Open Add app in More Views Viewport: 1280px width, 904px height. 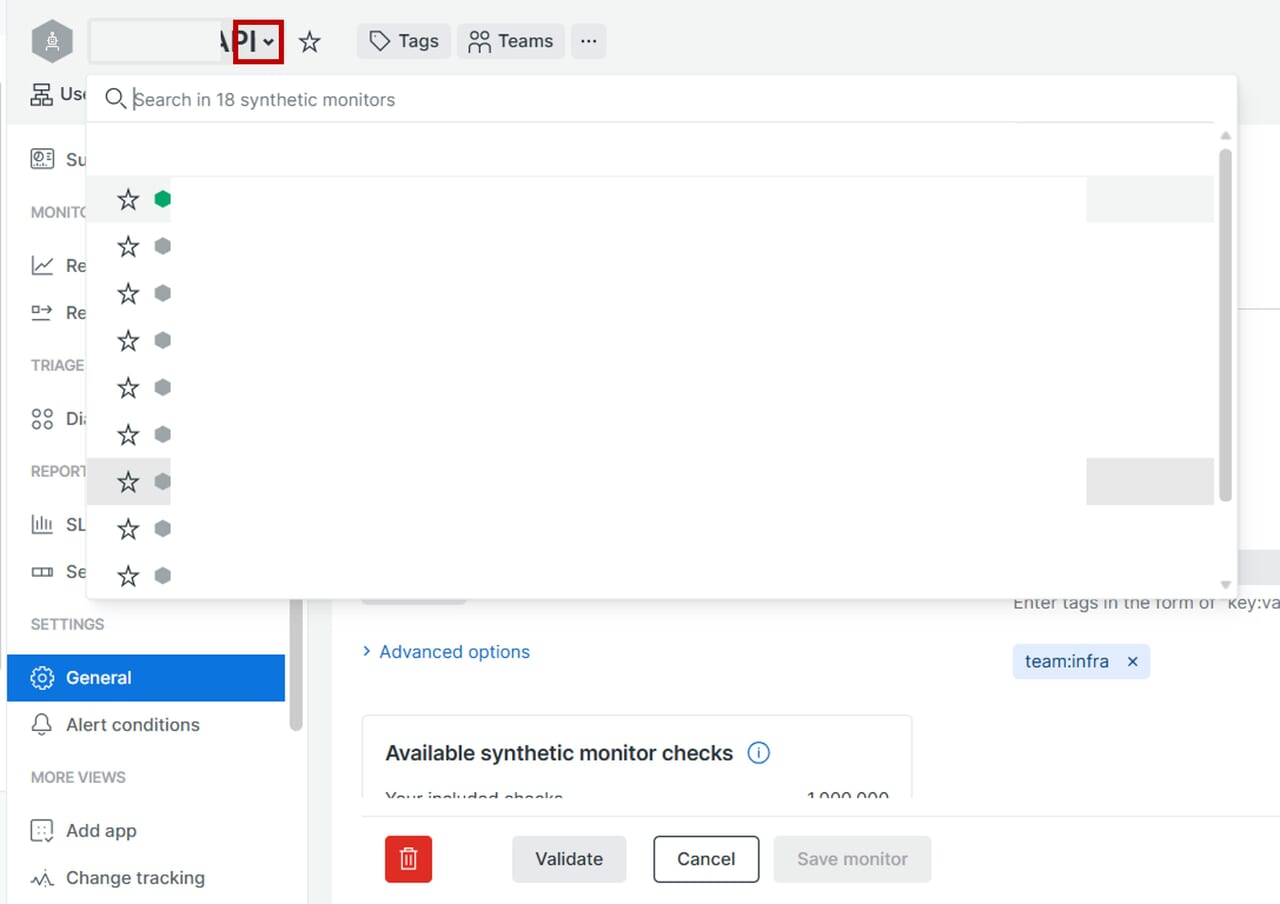(101, 831)
